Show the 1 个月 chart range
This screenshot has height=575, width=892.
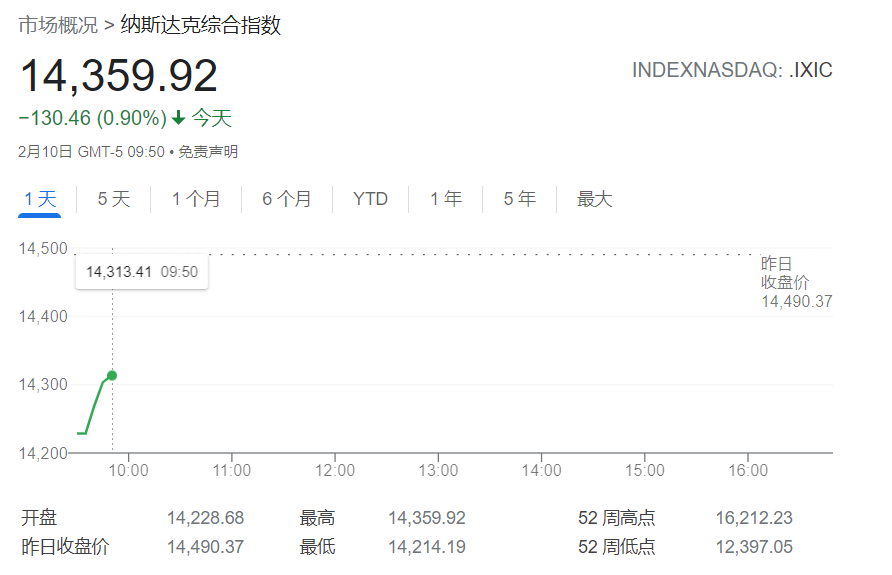click(x=196, y=199)
